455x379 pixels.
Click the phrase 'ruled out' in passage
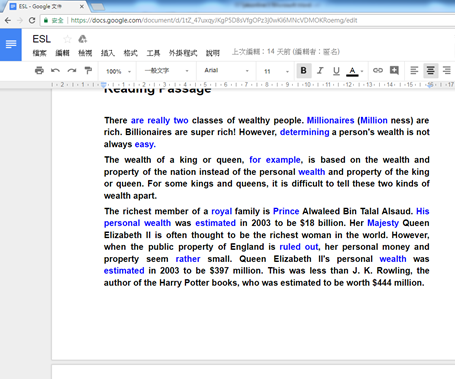(299, 247)
